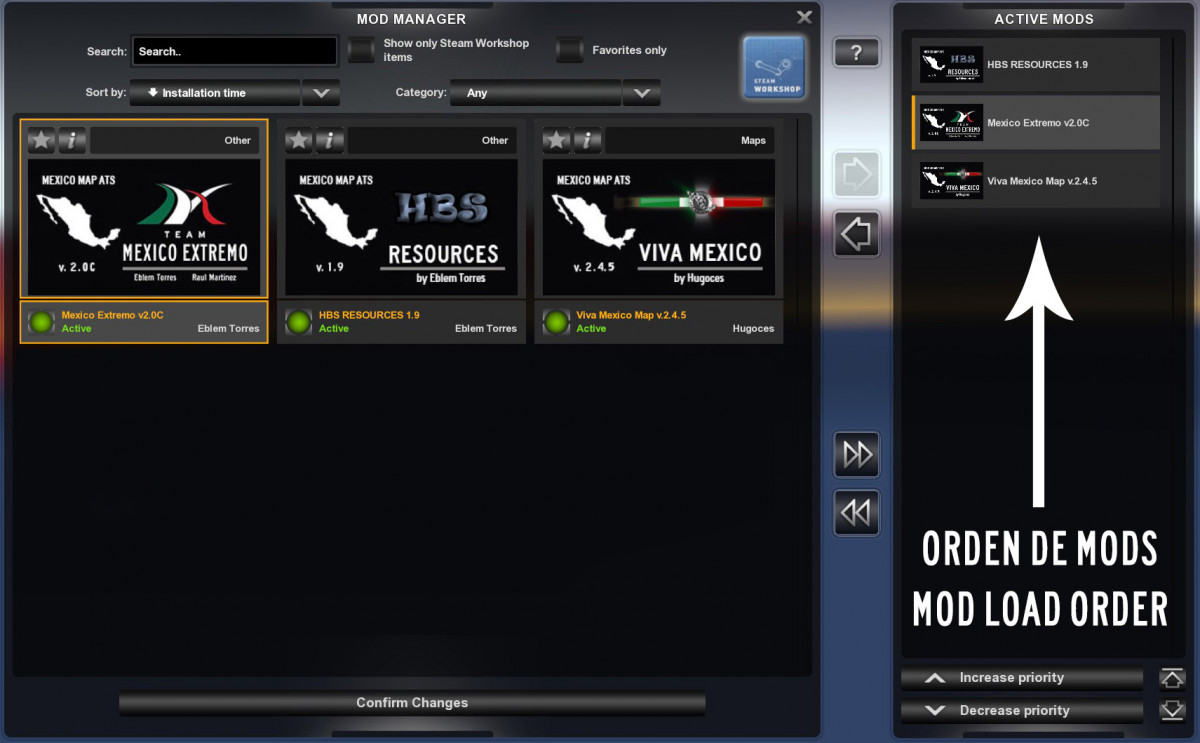Click the sort direction chevron button
1200x743 pixels.
click(x=321, y=93)
